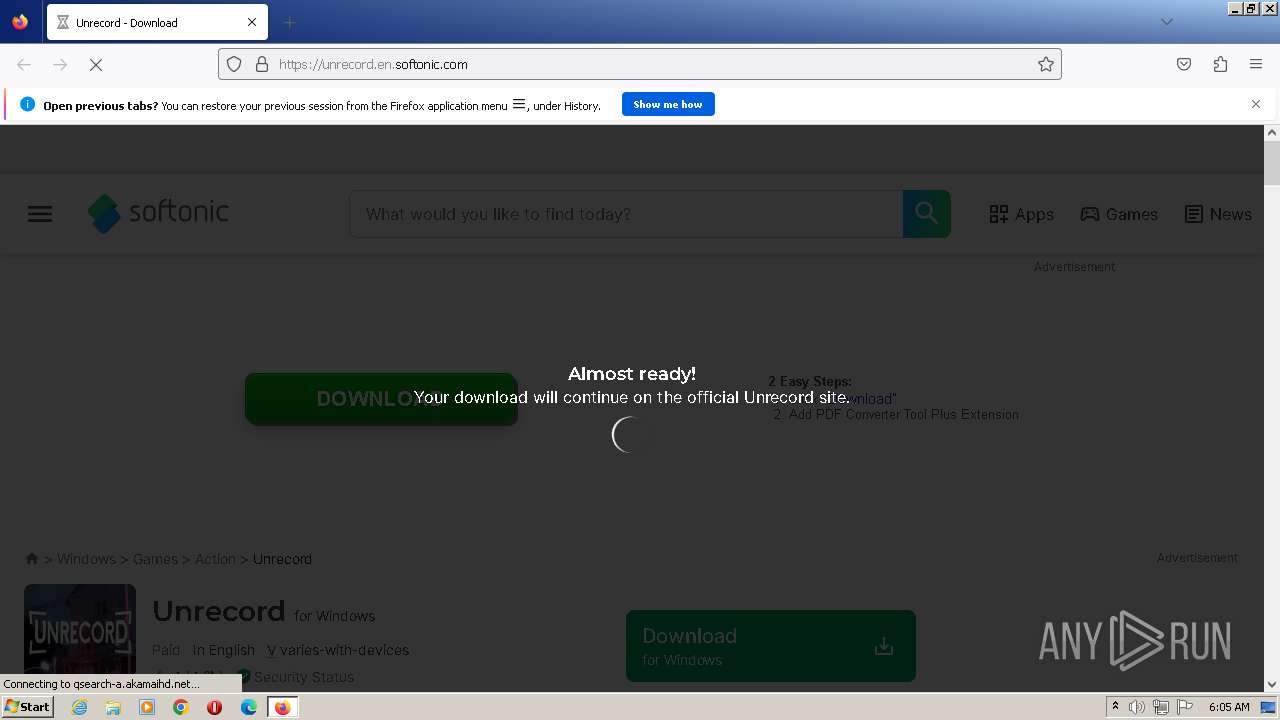
Task: Open the Games breadcrumb link
Action: (155, 559)
